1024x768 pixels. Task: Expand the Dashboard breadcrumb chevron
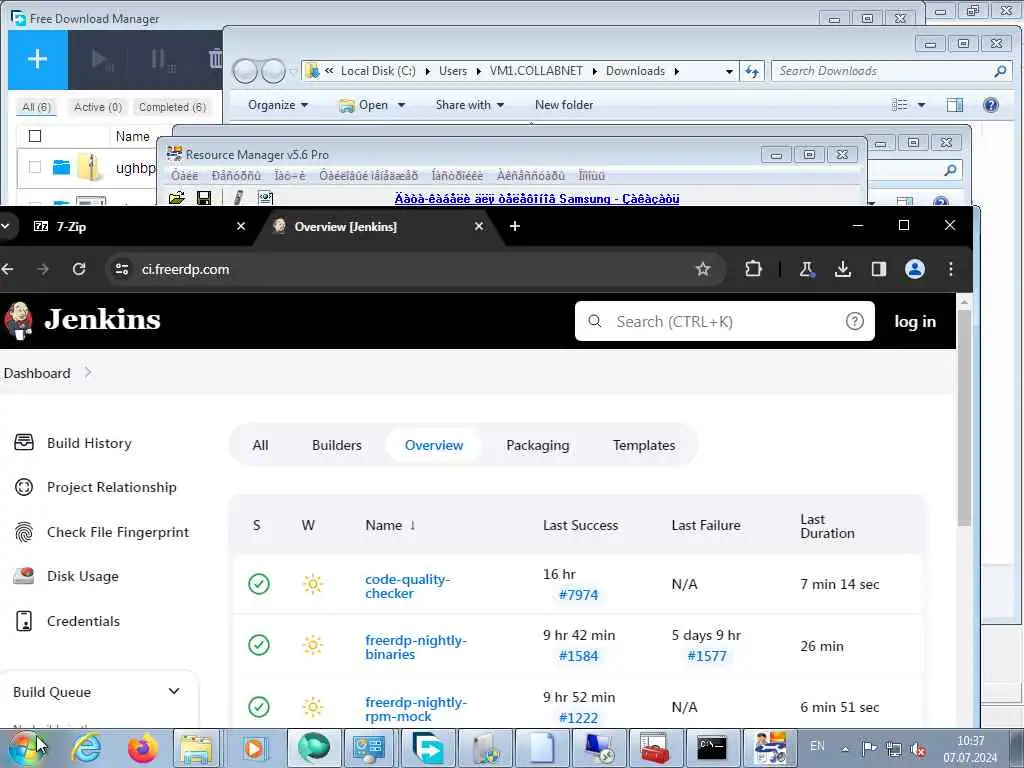[x=88, y=372]
